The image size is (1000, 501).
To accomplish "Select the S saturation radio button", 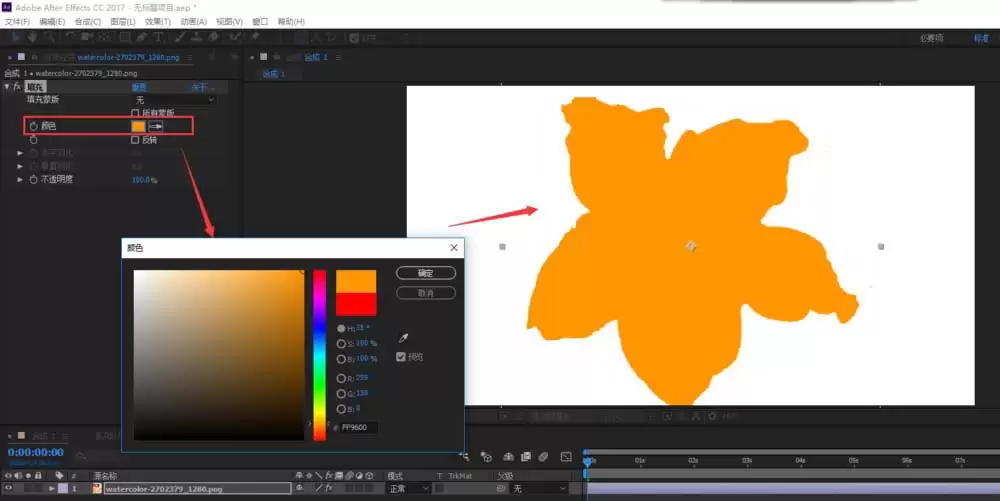I will pyautogui.click(x=341, y=344).
